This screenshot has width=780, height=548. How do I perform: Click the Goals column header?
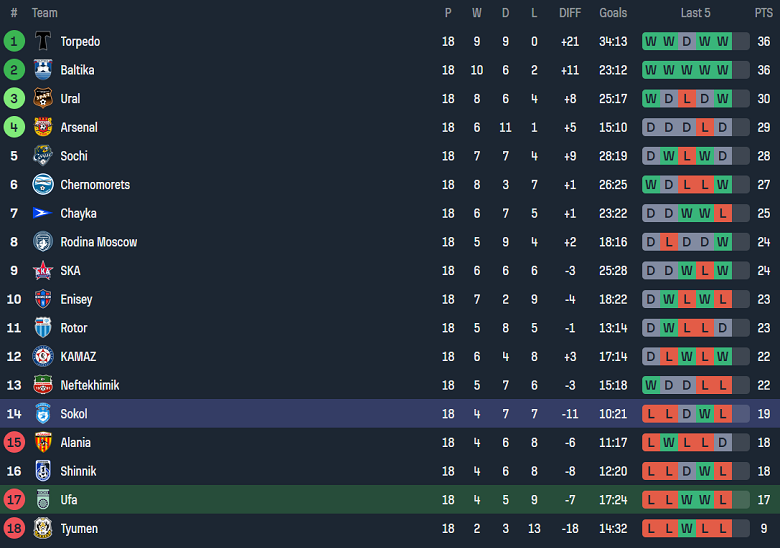tap(613, 13)
